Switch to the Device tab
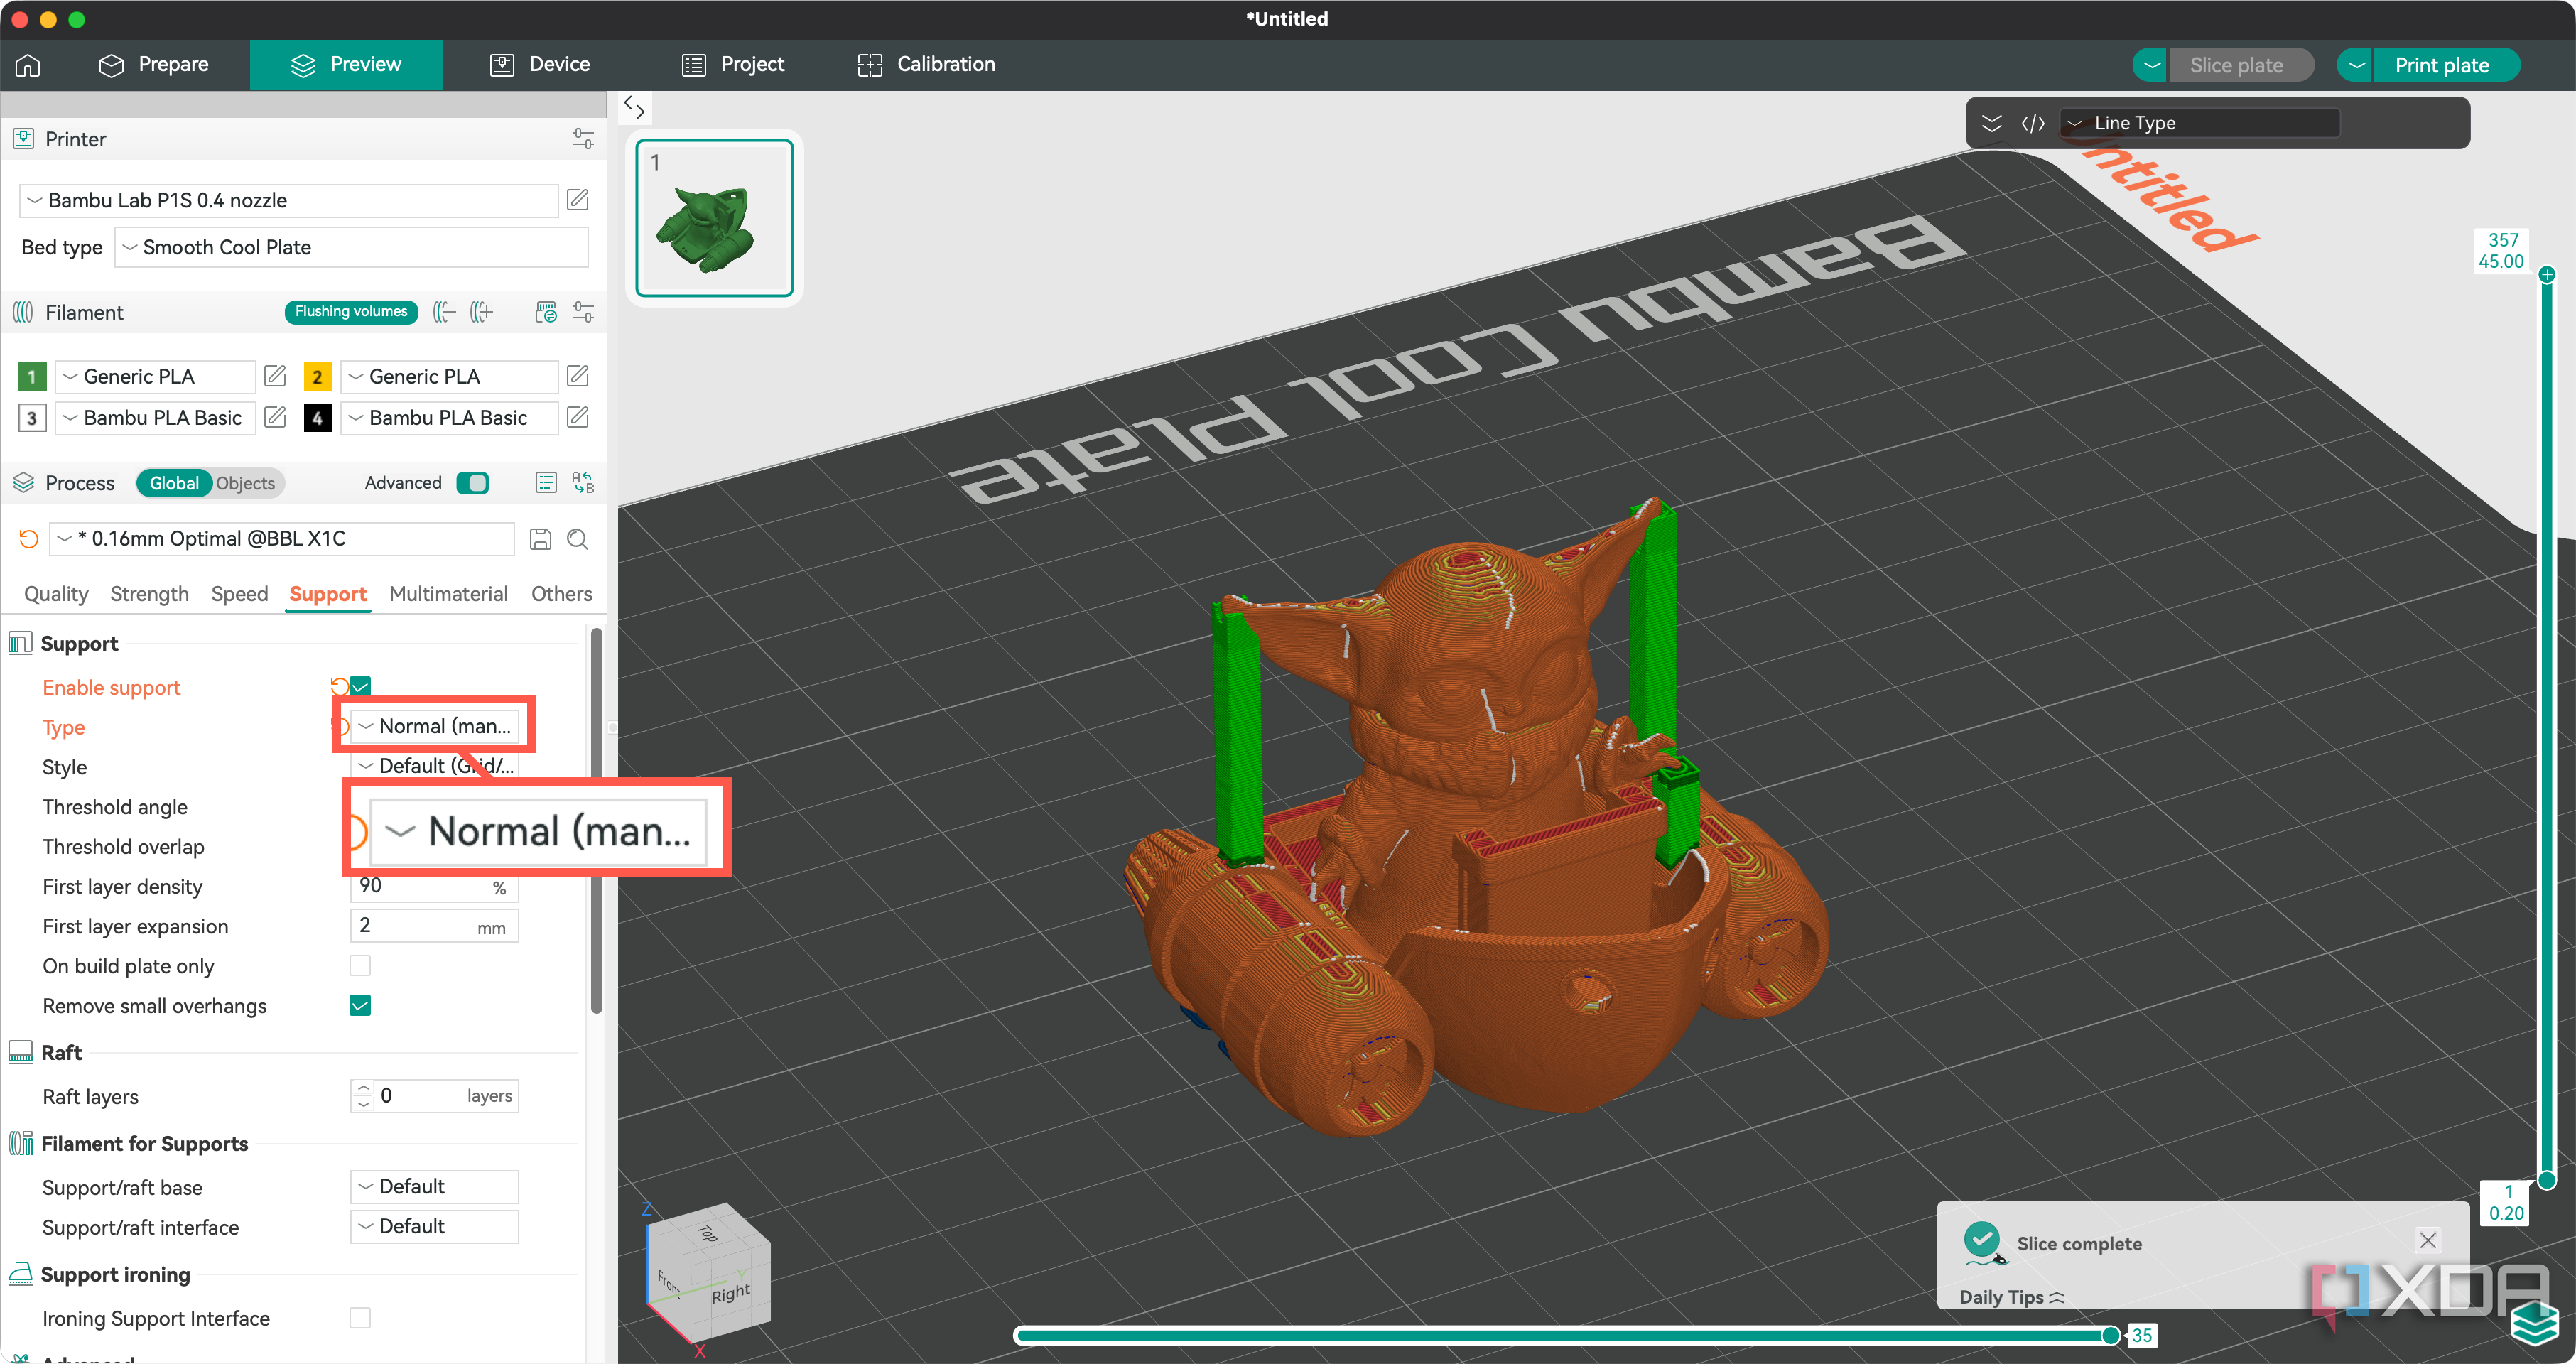The width and height of the screenshot is (2576, 1364). click(x=540, y=65)
